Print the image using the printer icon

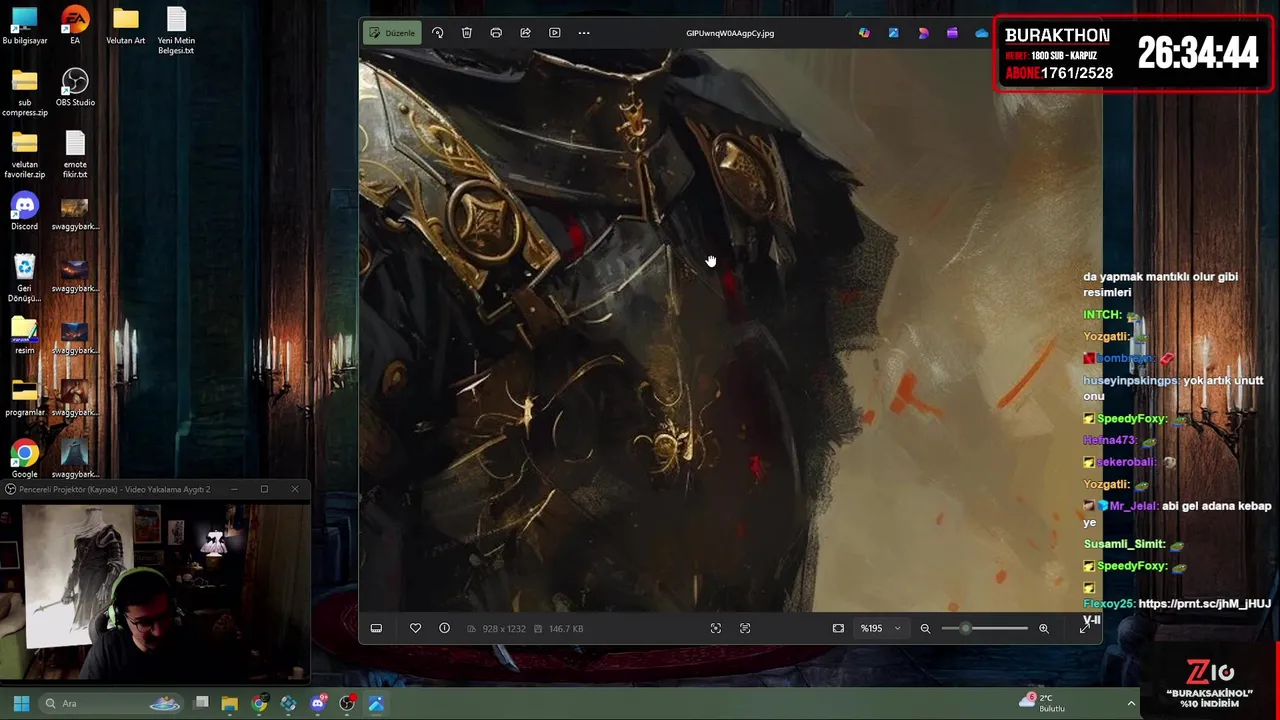click(x=496, y=33)
